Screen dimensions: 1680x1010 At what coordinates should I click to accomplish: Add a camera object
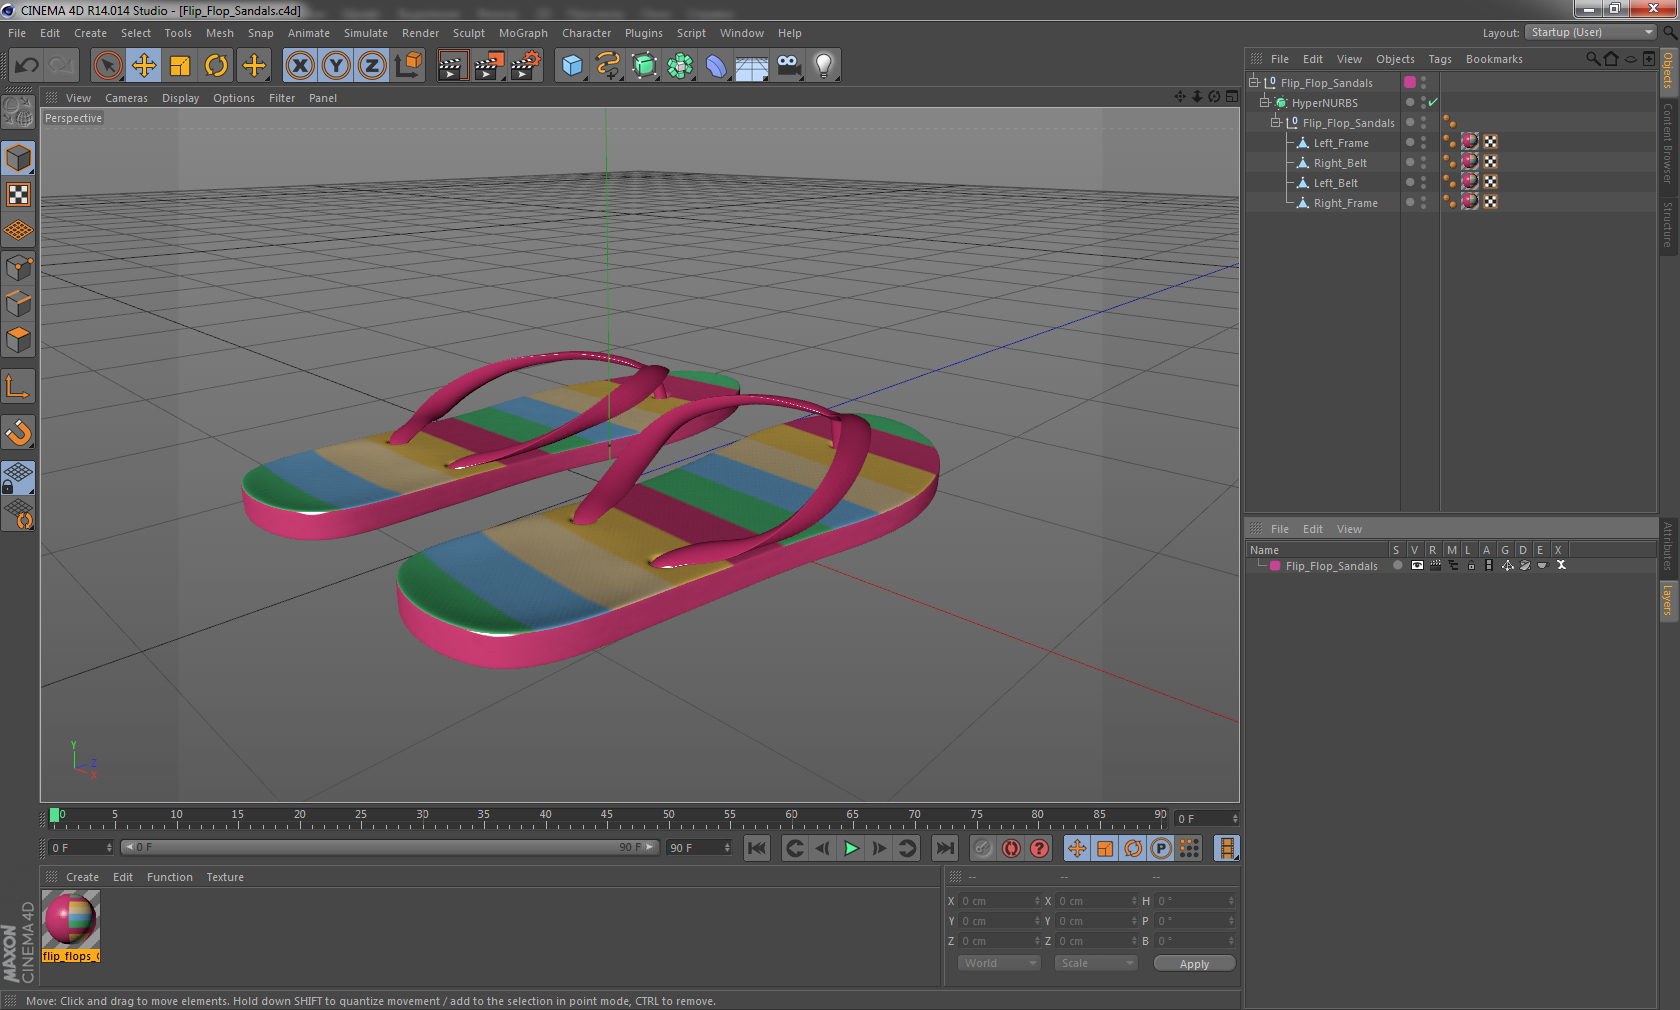click(789, 66)
